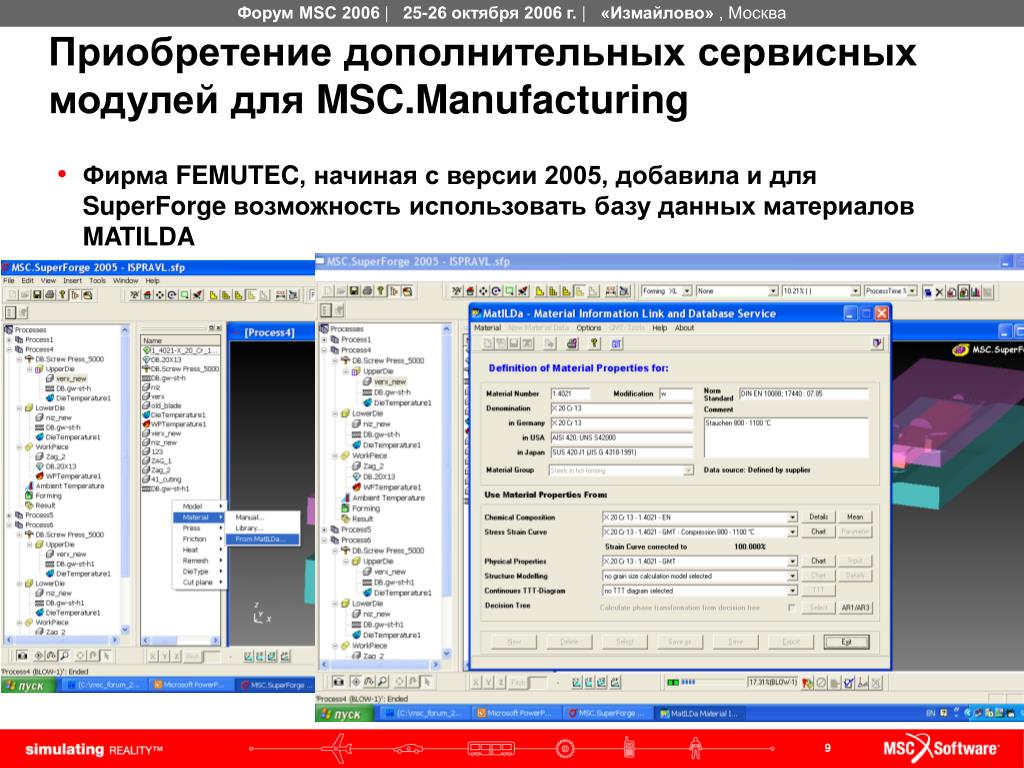Click Comment text box in MatILDa
The image size is (1024, 768).
pyautogui.click(x=786, y=437)
